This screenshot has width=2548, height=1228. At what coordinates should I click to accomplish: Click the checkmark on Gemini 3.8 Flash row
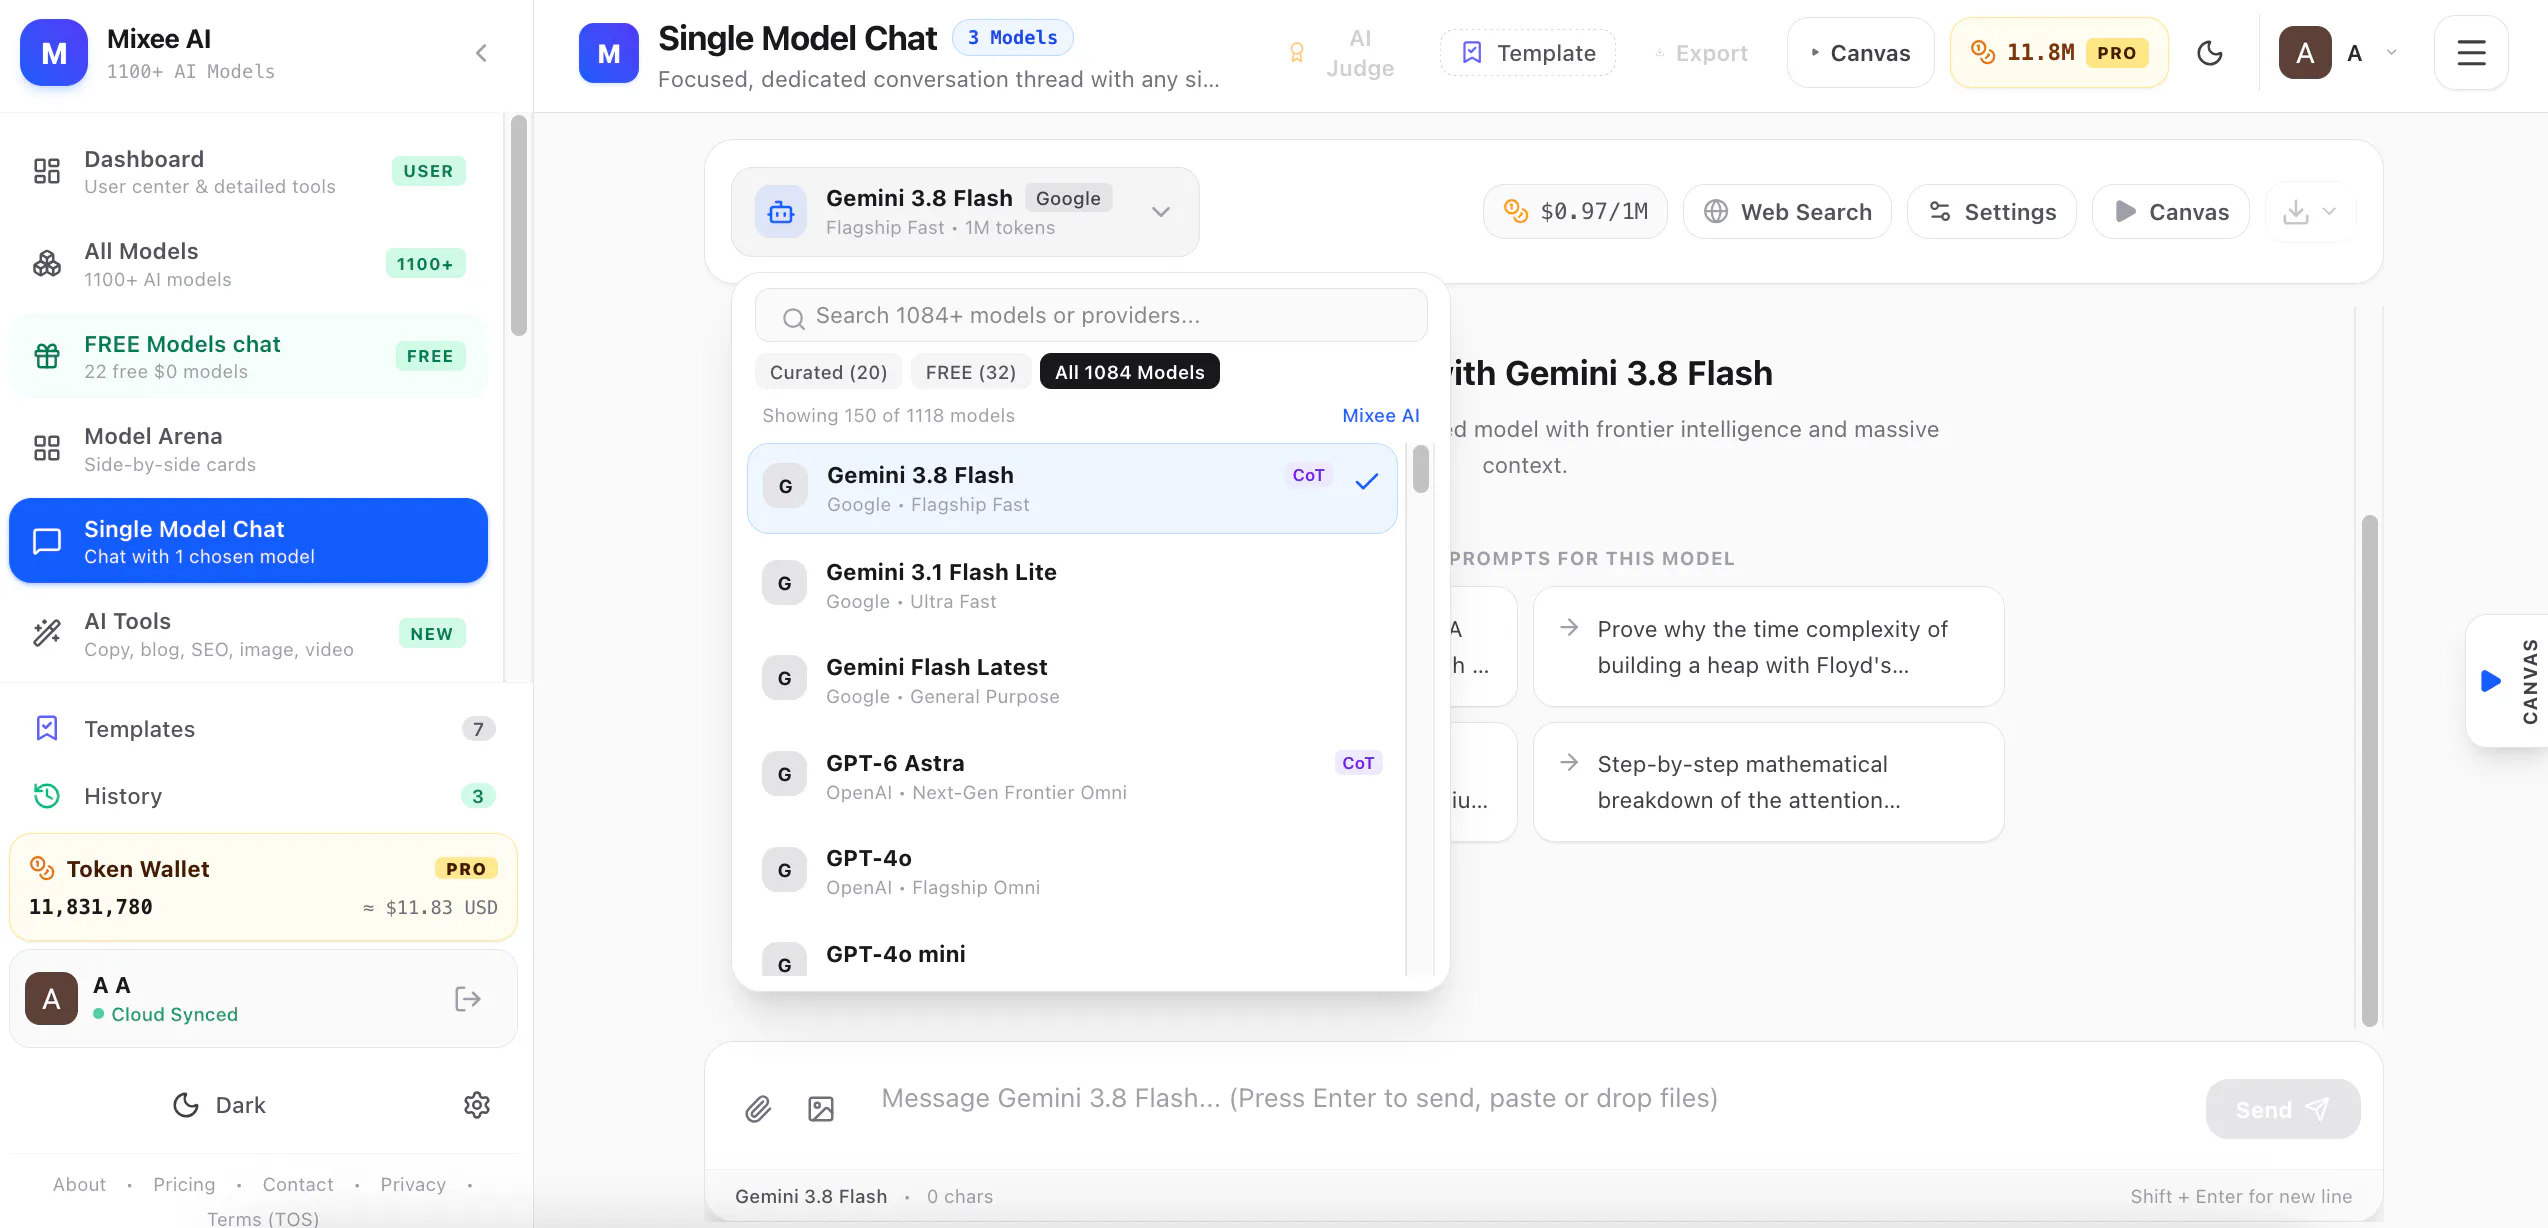click(x=1366, y=482)
